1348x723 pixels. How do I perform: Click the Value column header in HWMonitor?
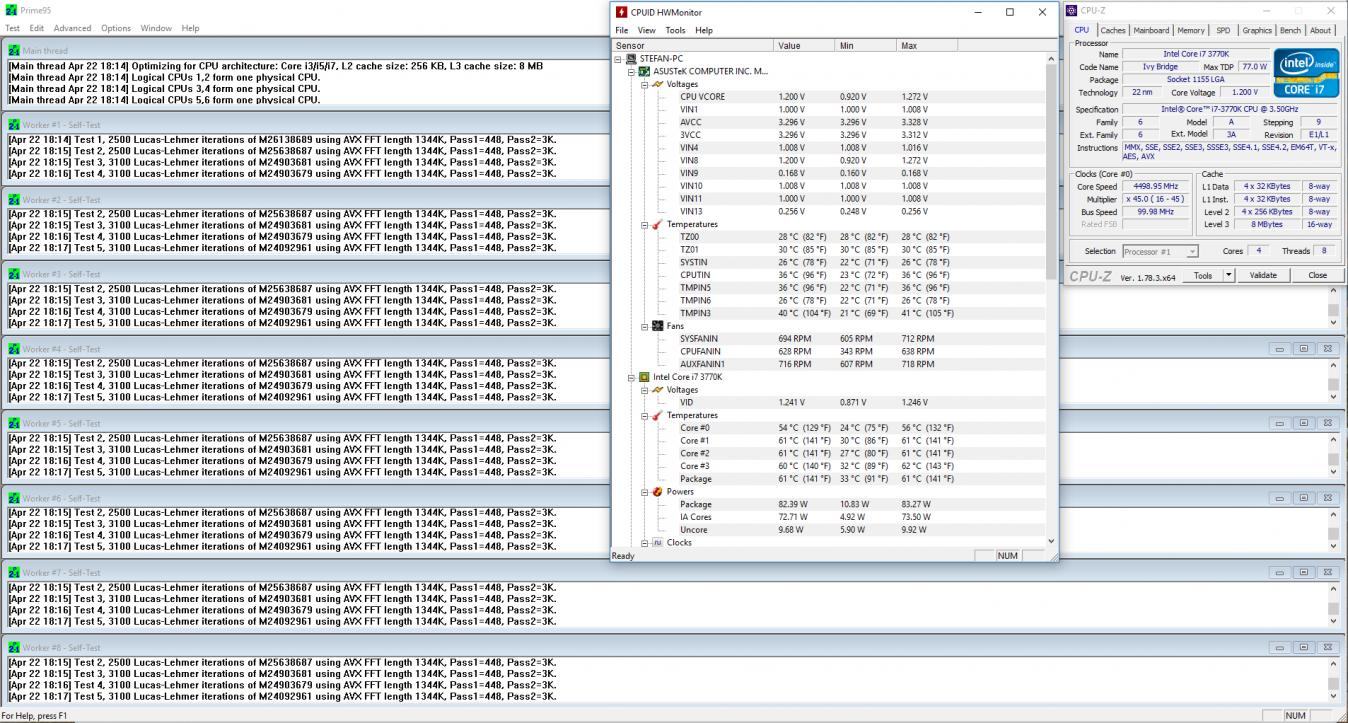pos(804,45)
